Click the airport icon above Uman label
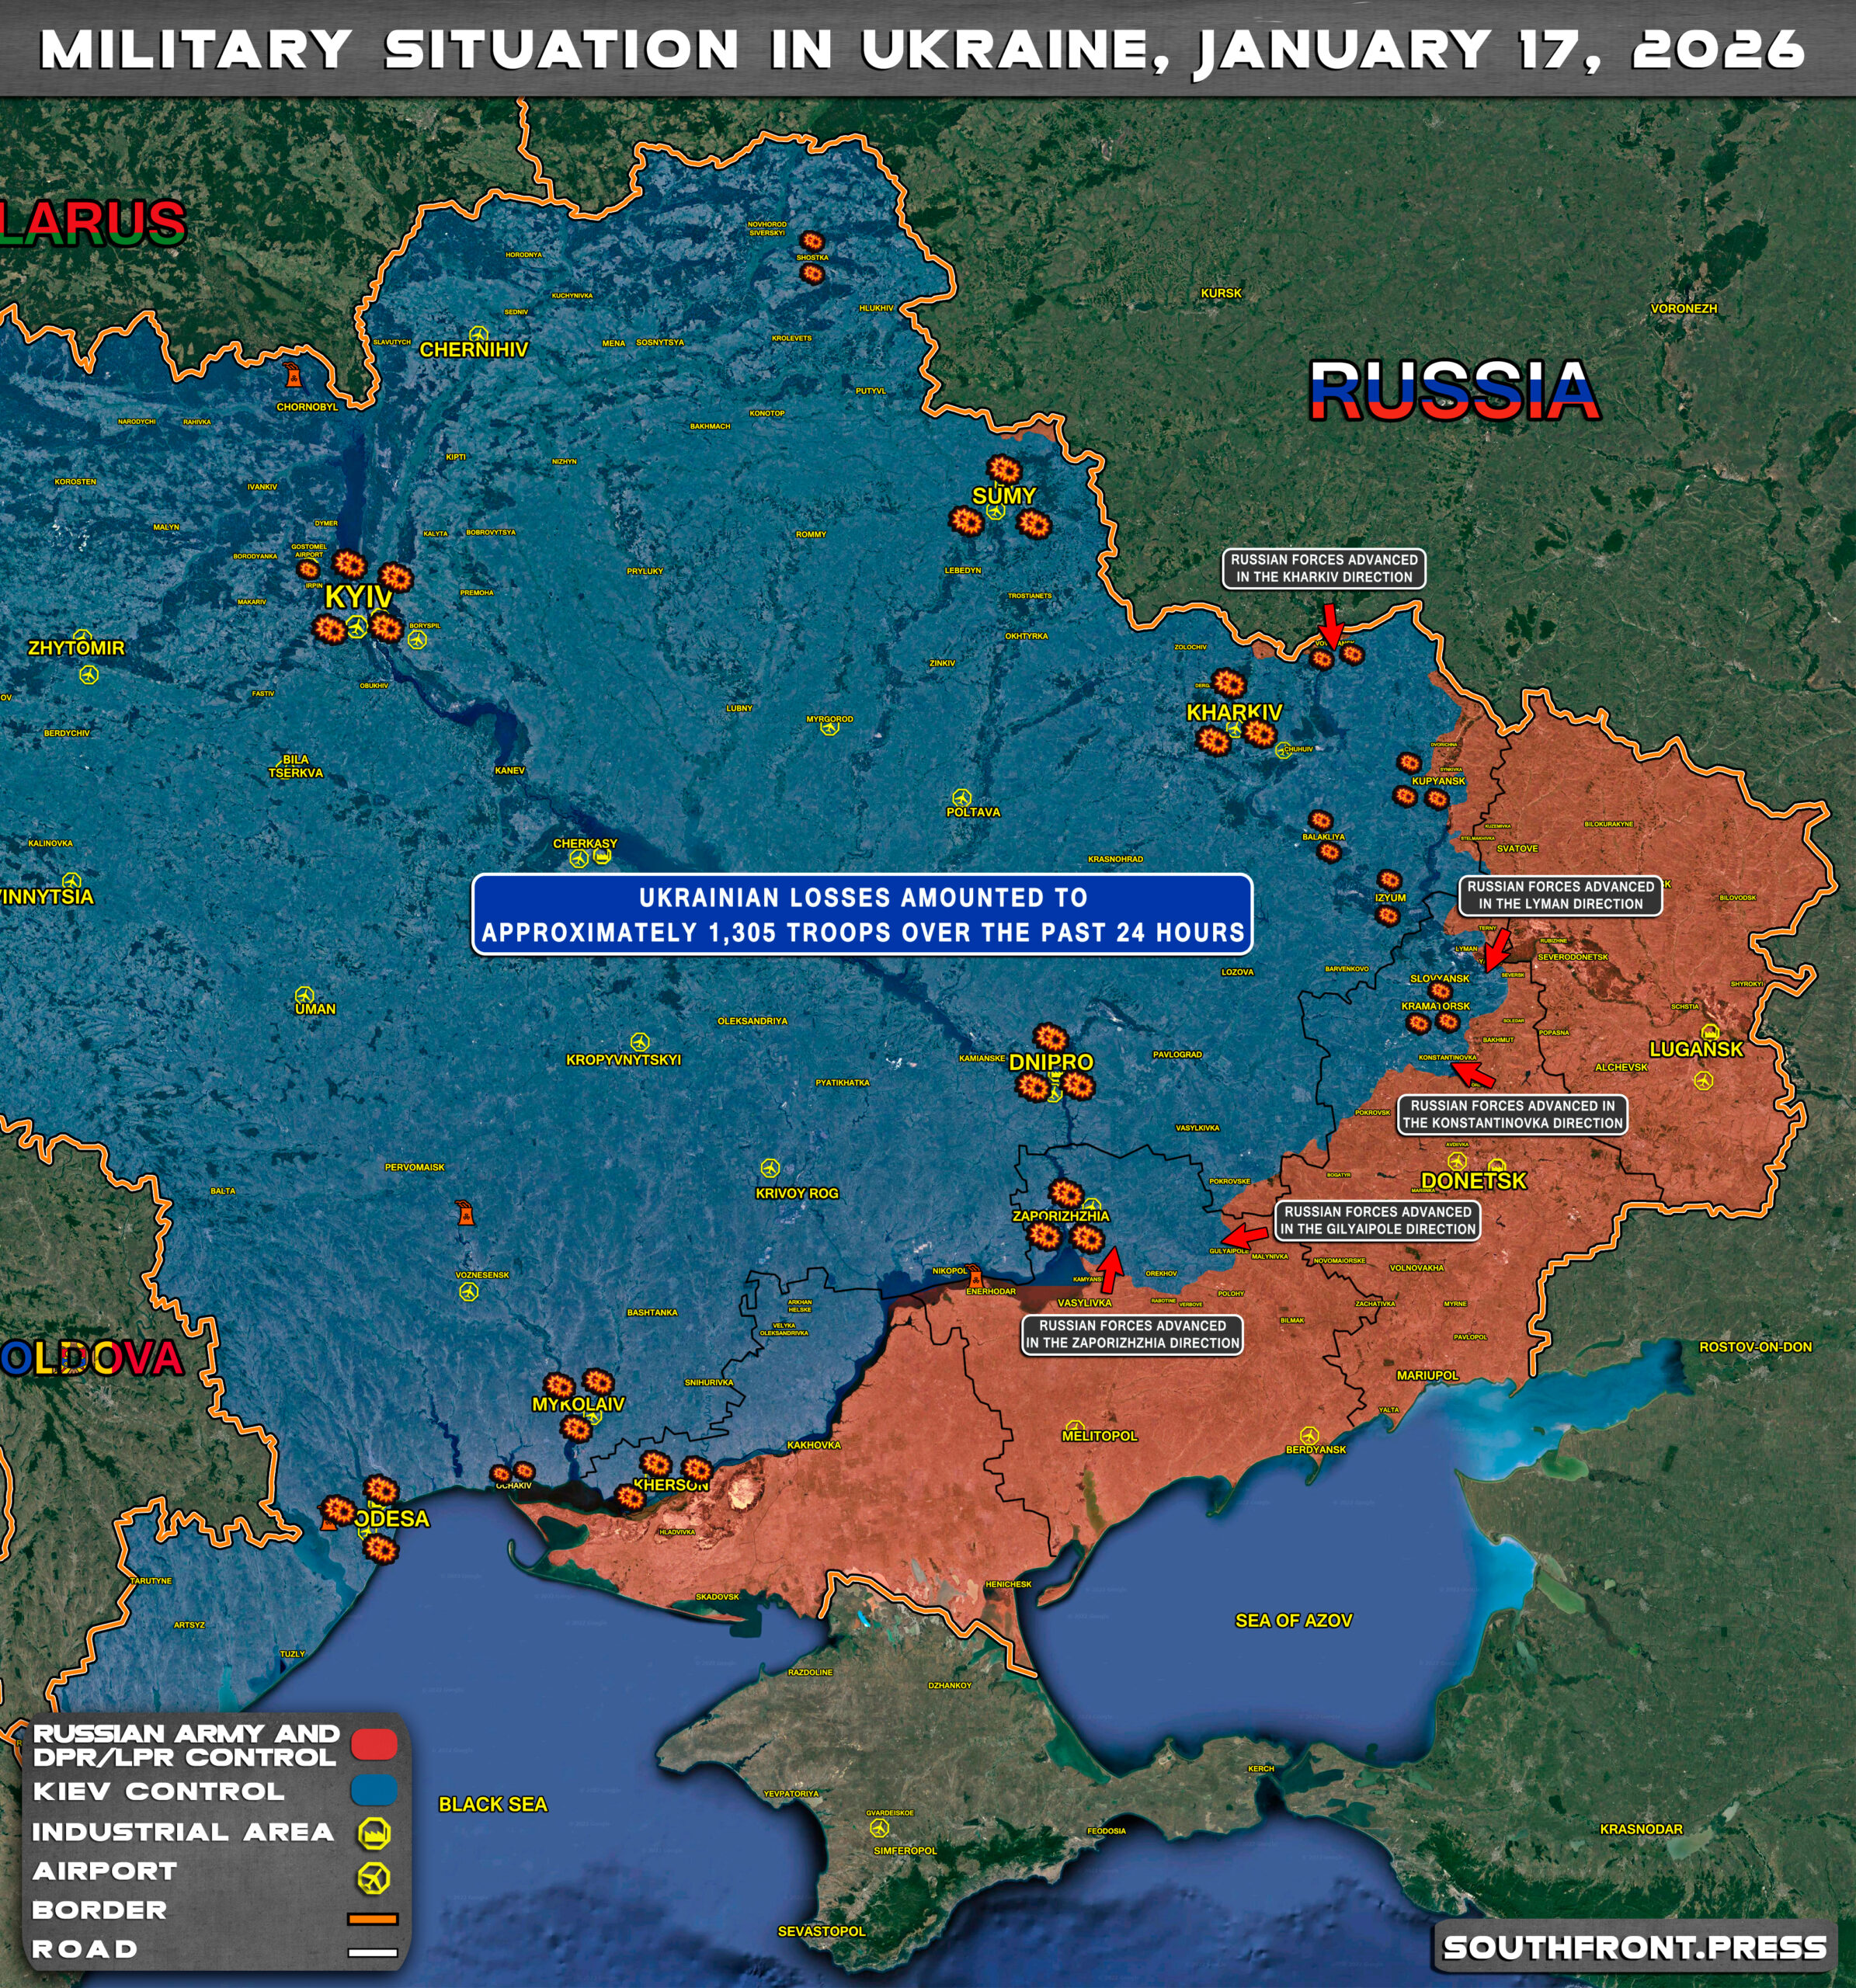Image resolution: width=1856 pixels, height=1988 pixels. click(304, 995)
